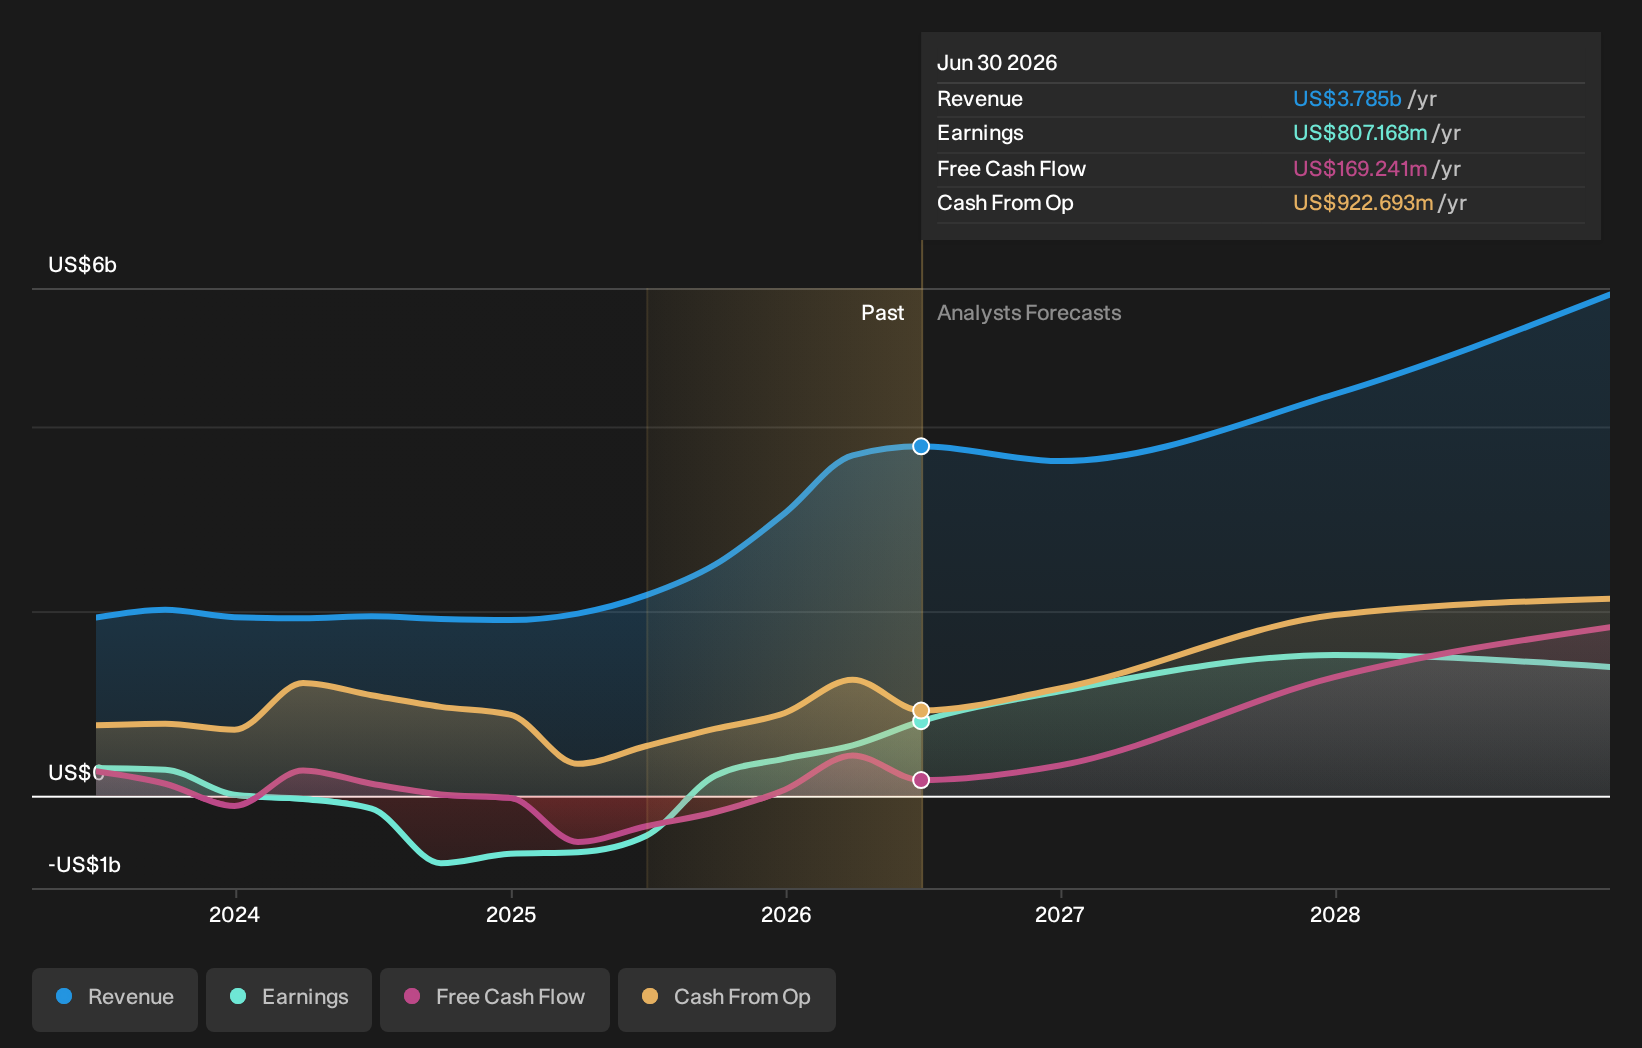Click the -US$1b y-axis label

85,865
